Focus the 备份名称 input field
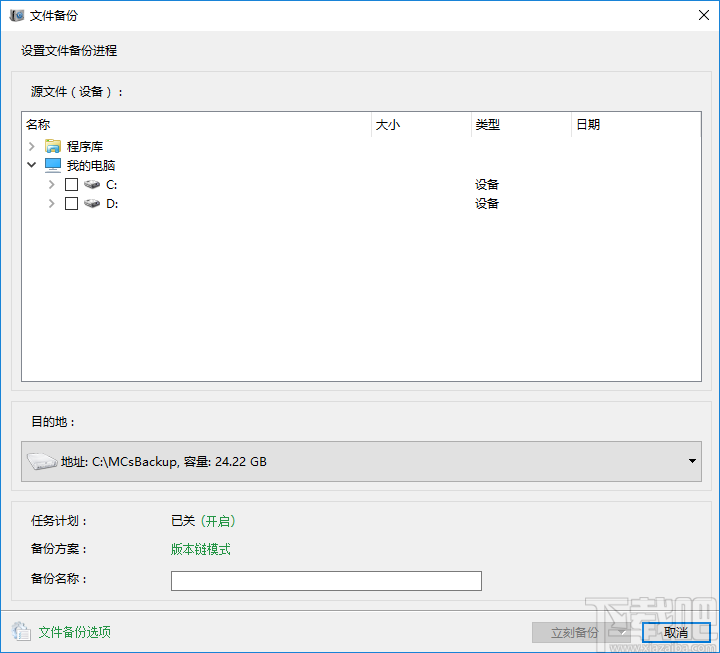Viewport: 720px width, 653px height. coord(326,581)
